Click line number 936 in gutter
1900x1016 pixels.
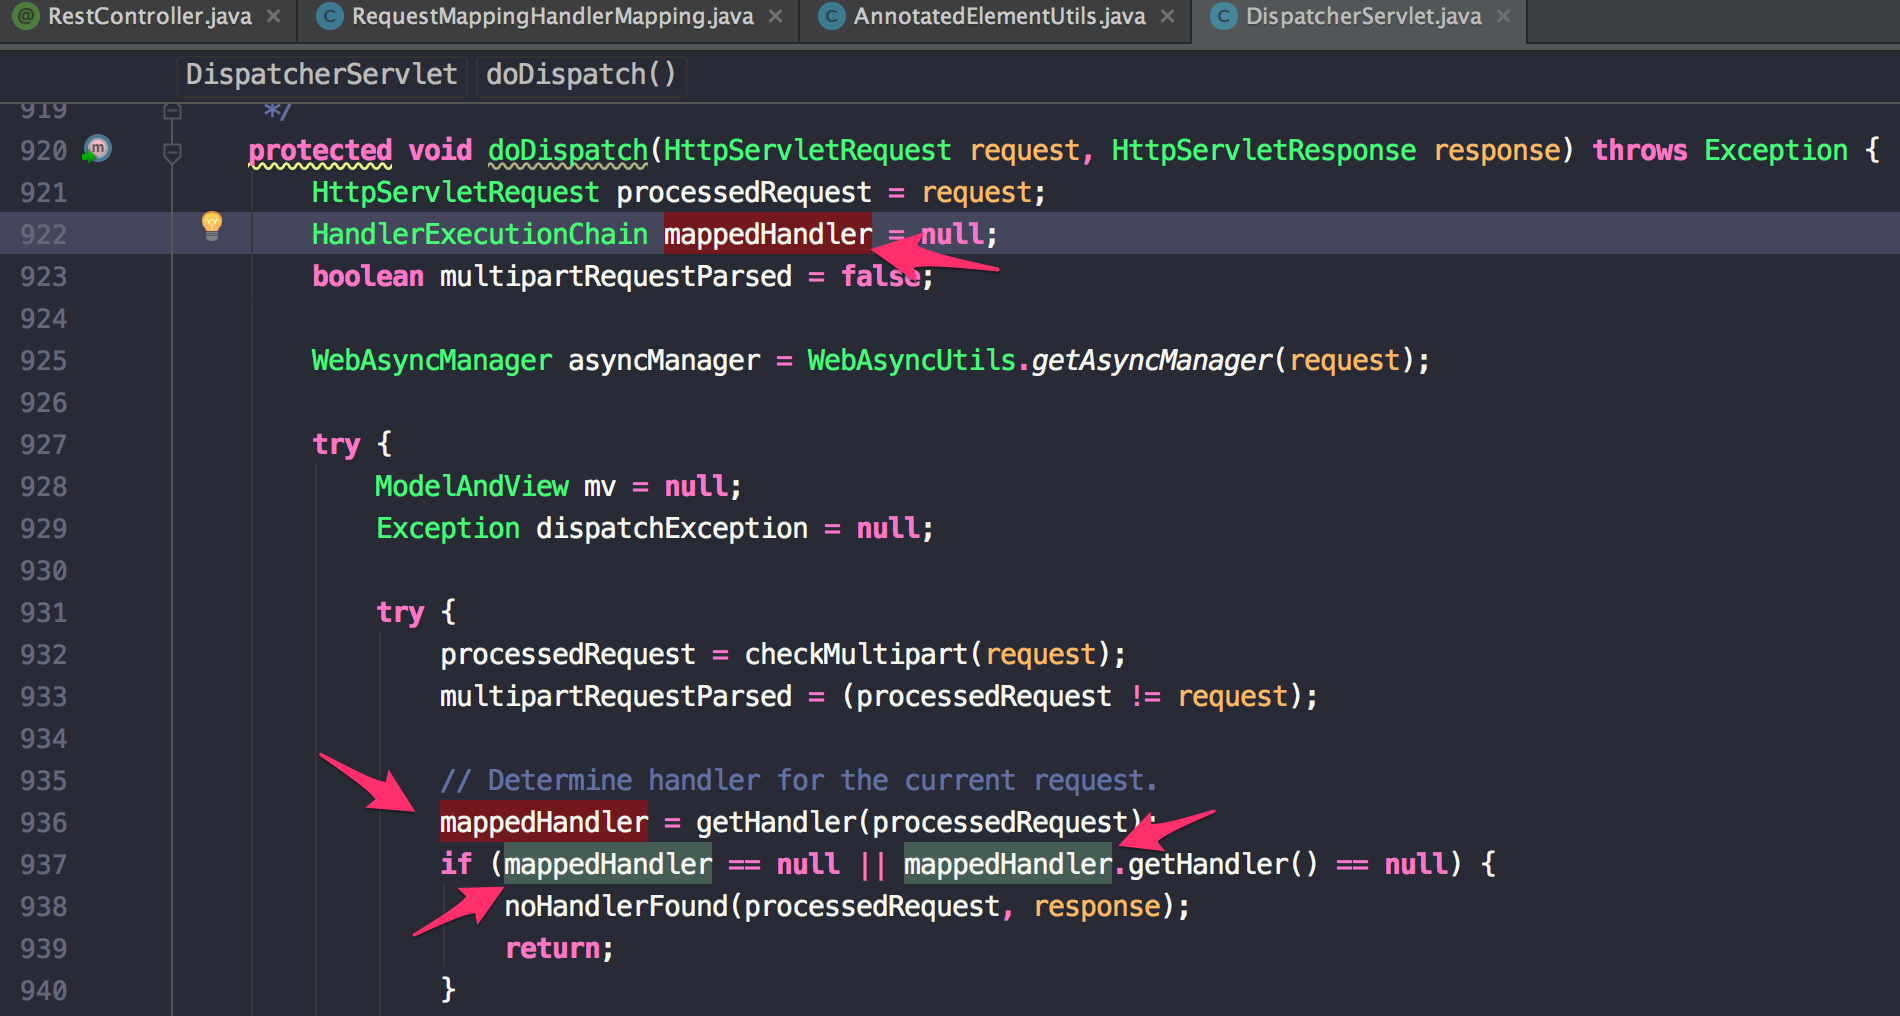point(44,822)
